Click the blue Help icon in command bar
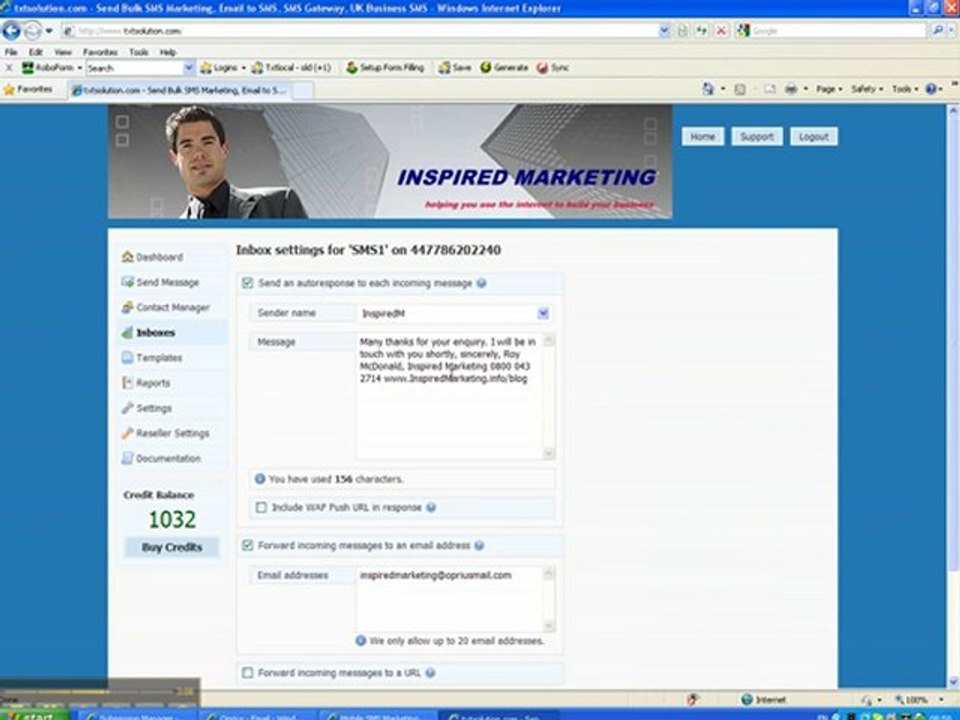Screen dimensions: 960x720 (x=931, y=89)
